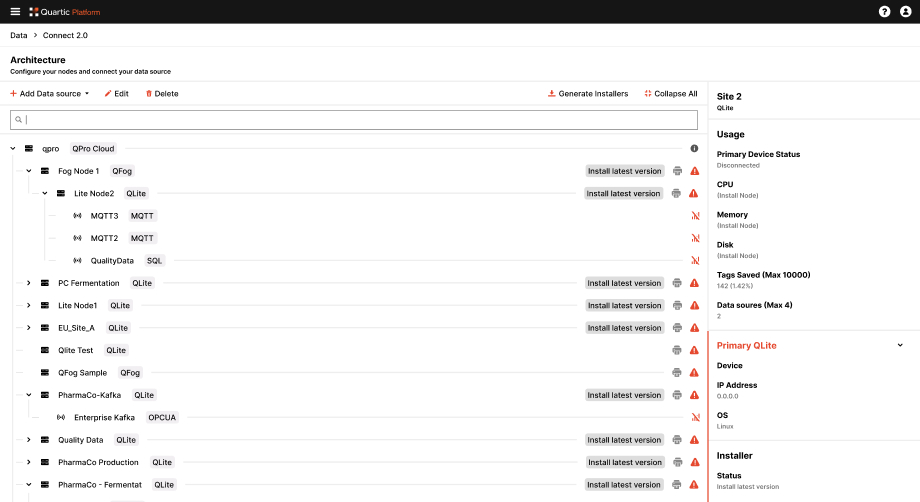The image size is (920, 502).
Task: Click the disconnected signal icon for QualityData
Action: pyautogui.click(x=695, y=260)
